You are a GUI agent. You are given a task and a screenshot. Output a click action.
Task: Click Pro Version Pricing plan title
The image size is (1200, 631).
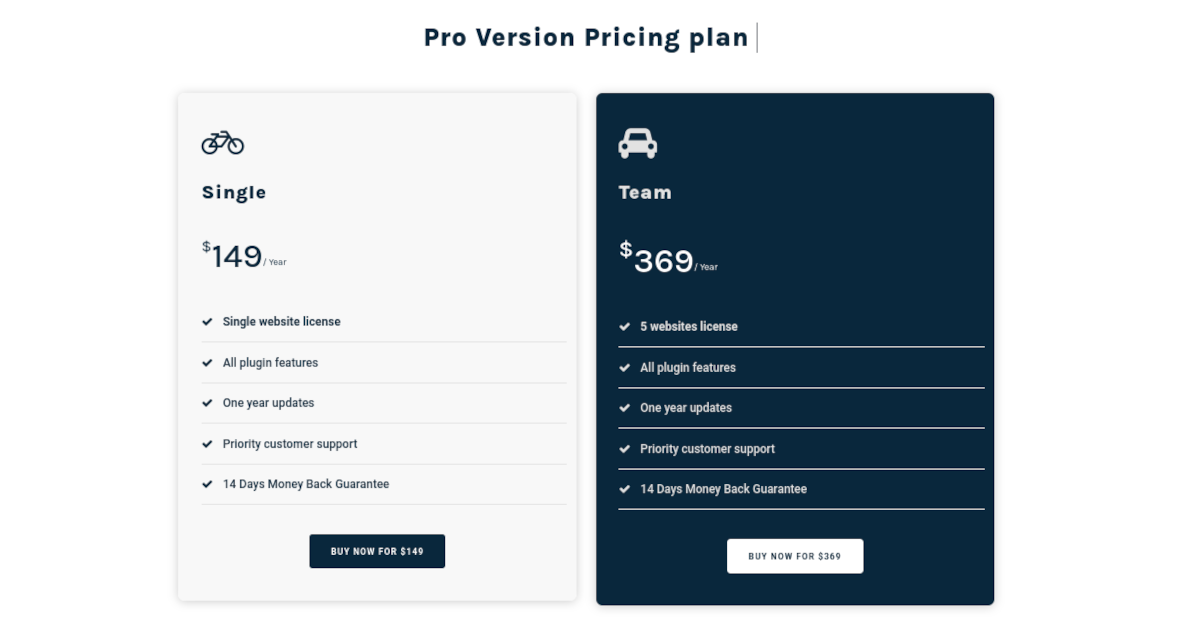[x=586, y=37]
